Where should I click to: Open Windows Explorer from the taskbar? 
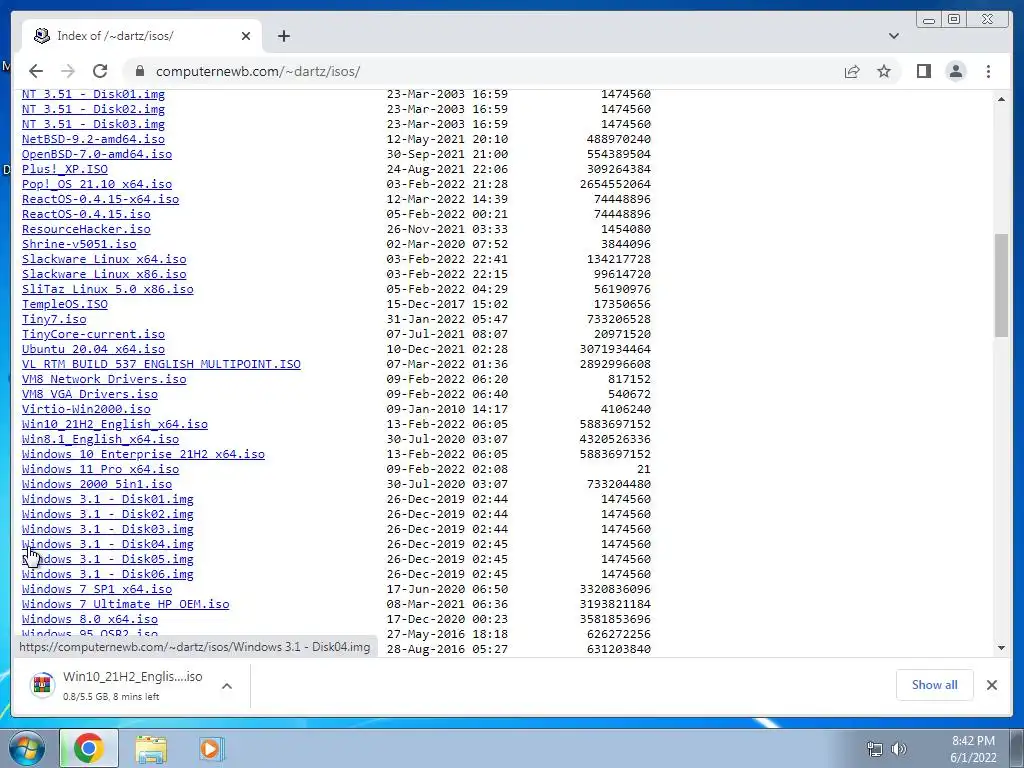[150, 748]
